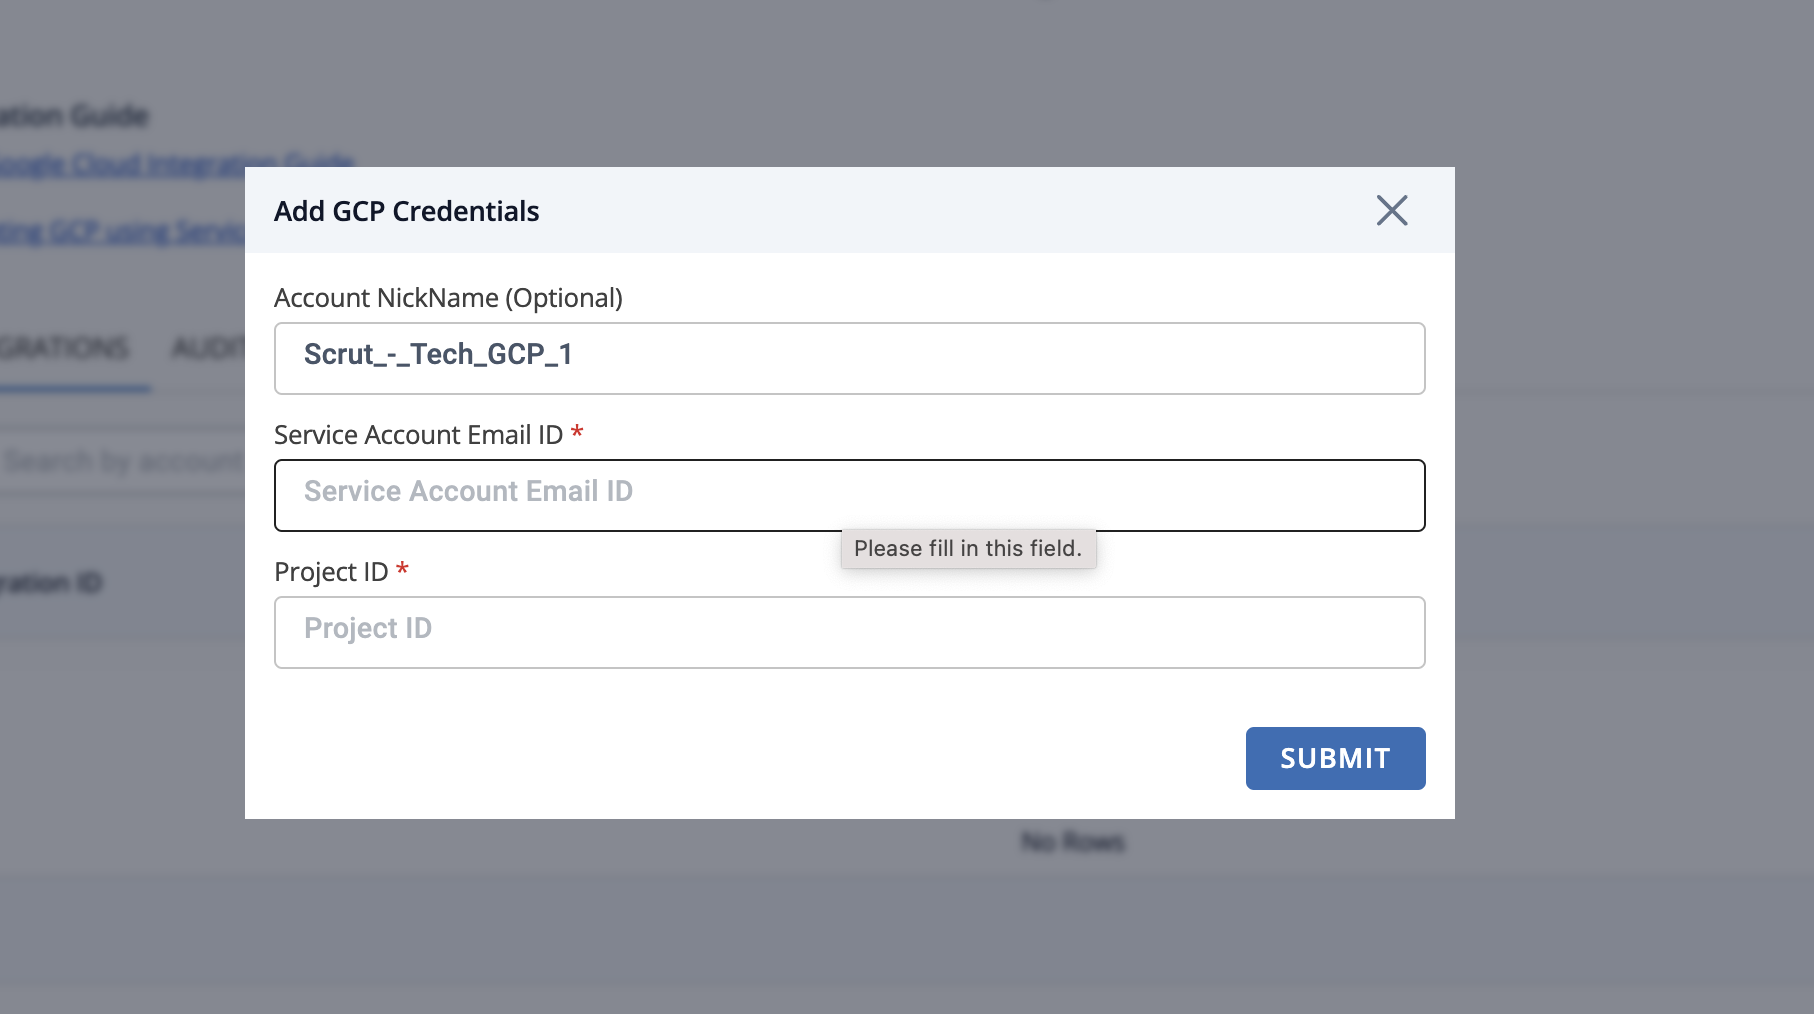The image size is (1814, 1014).
Task: Submit the GCP credentials form
Action: [1335, 758]
